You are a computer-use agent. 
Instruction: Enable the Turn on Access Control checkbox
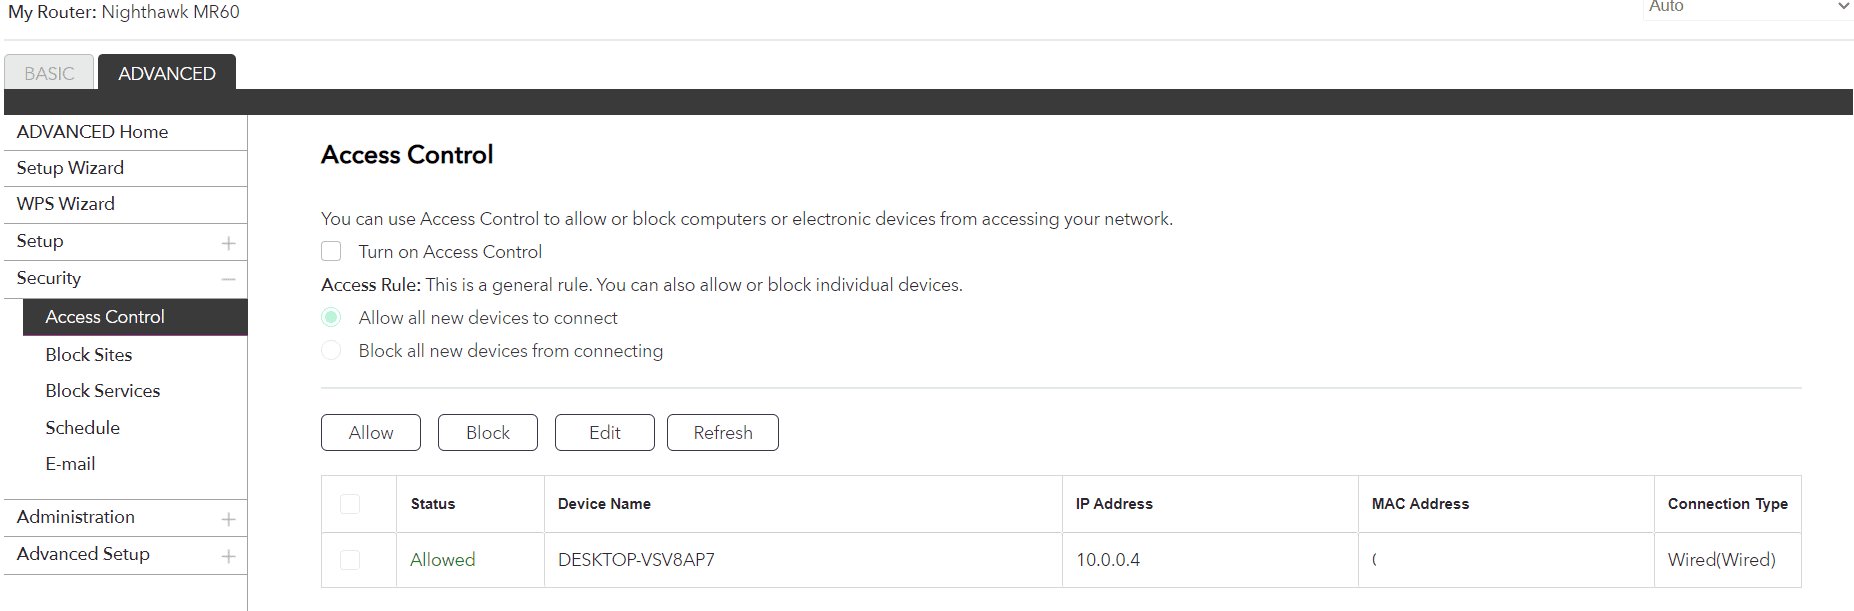pos(331,252)
